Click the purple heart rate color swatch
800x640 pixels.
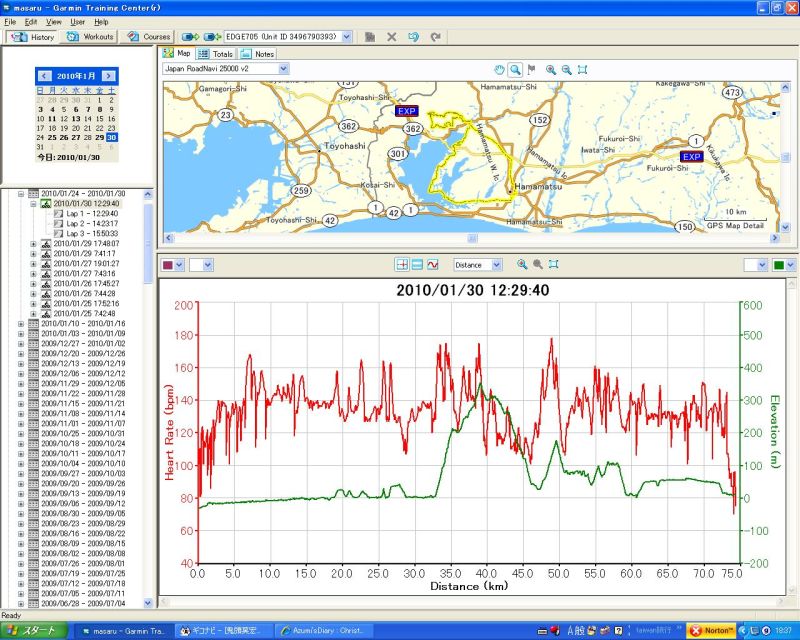[x=168, y=265]
